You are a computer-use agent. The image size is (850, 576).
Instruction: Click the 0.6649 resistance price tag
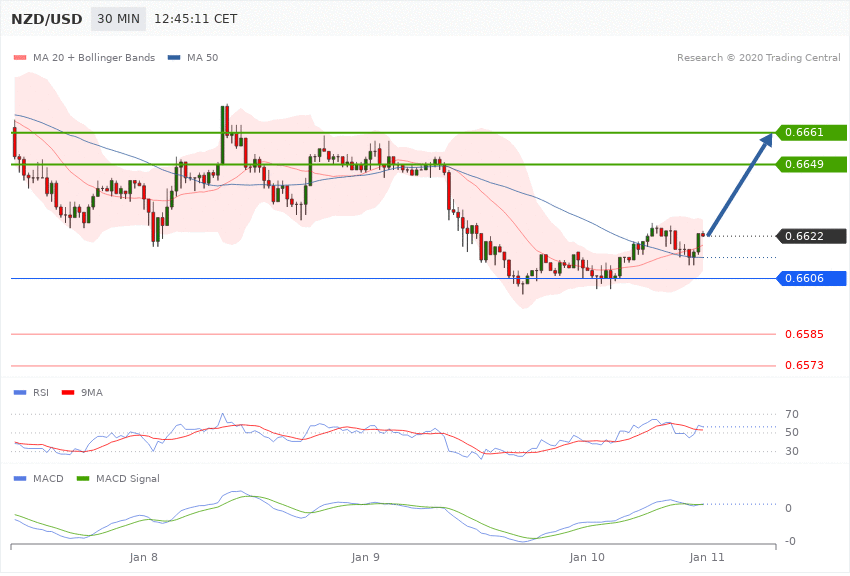click(812, 164)
